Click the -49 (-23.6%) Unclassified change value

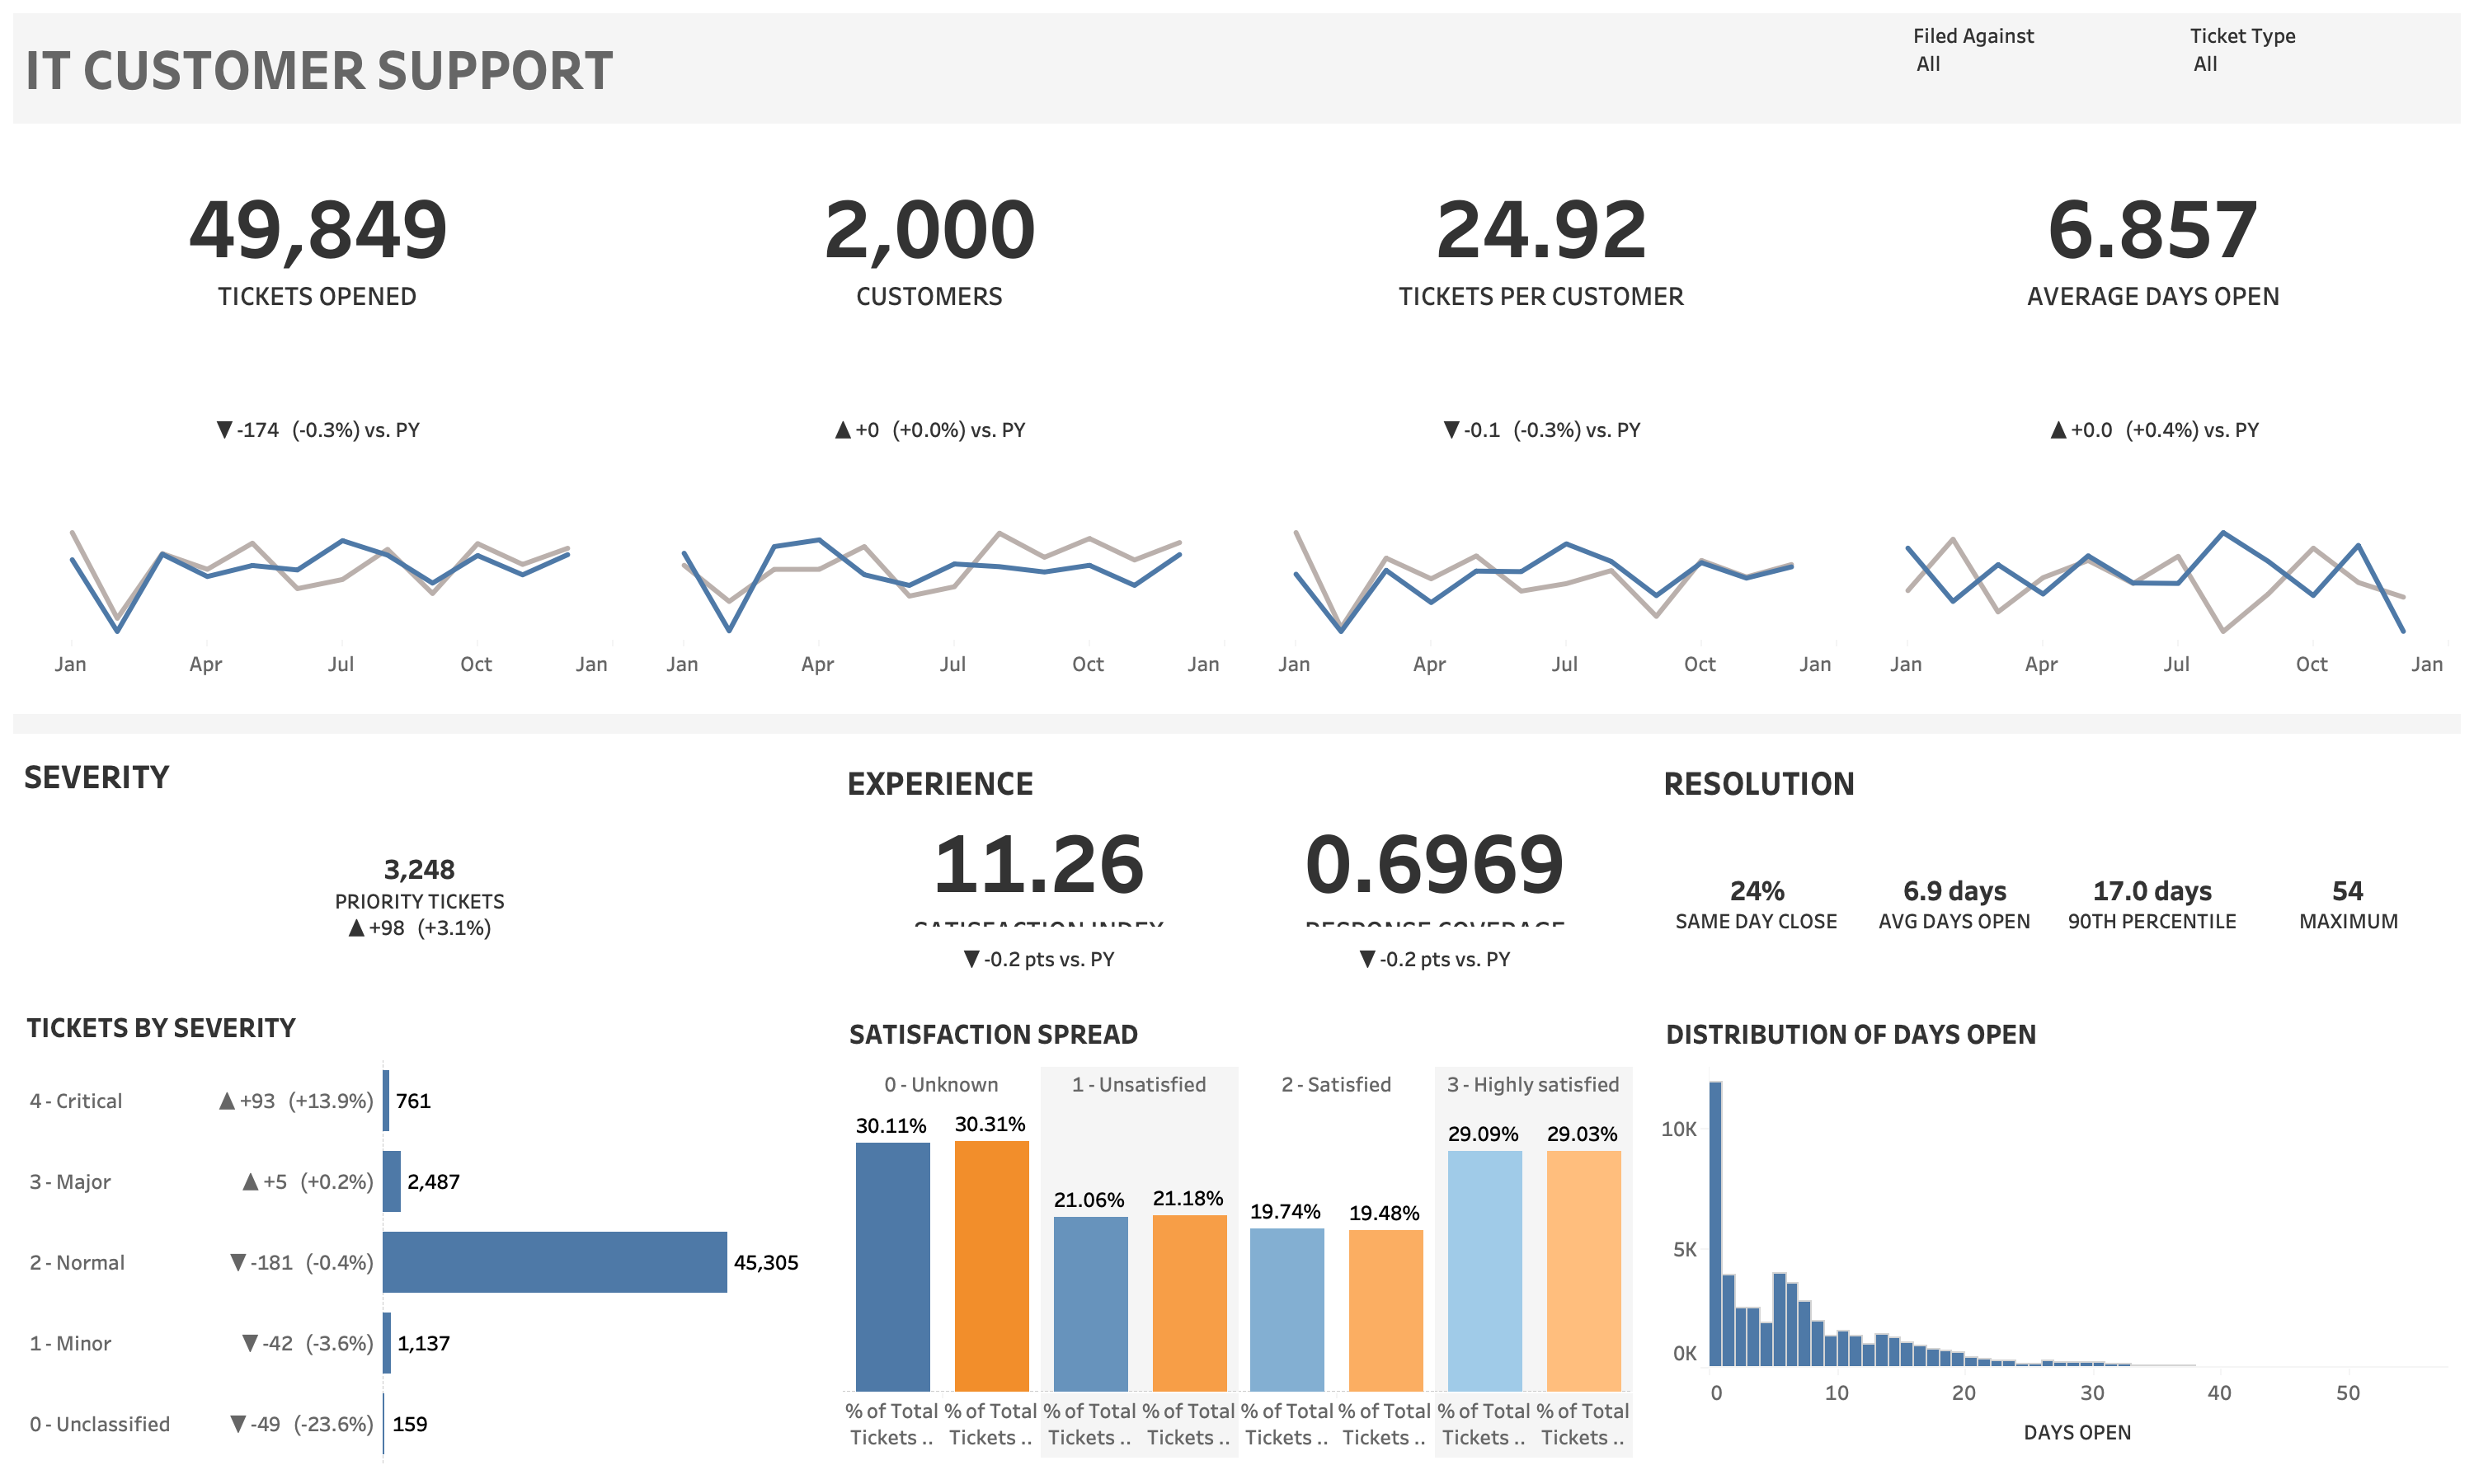click(302, 1424)
